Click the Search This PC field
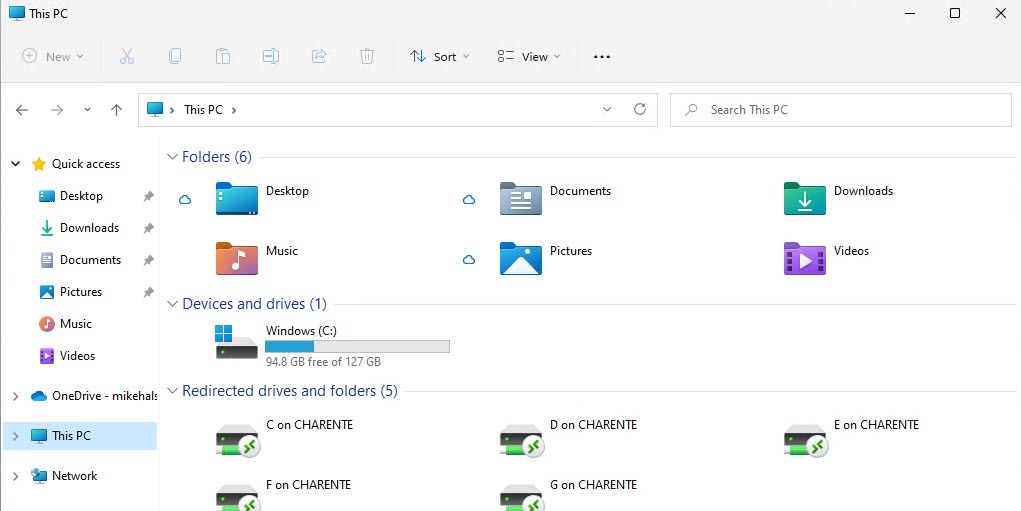Screen dimensions: 1021x511 click(x=841, y=110)
